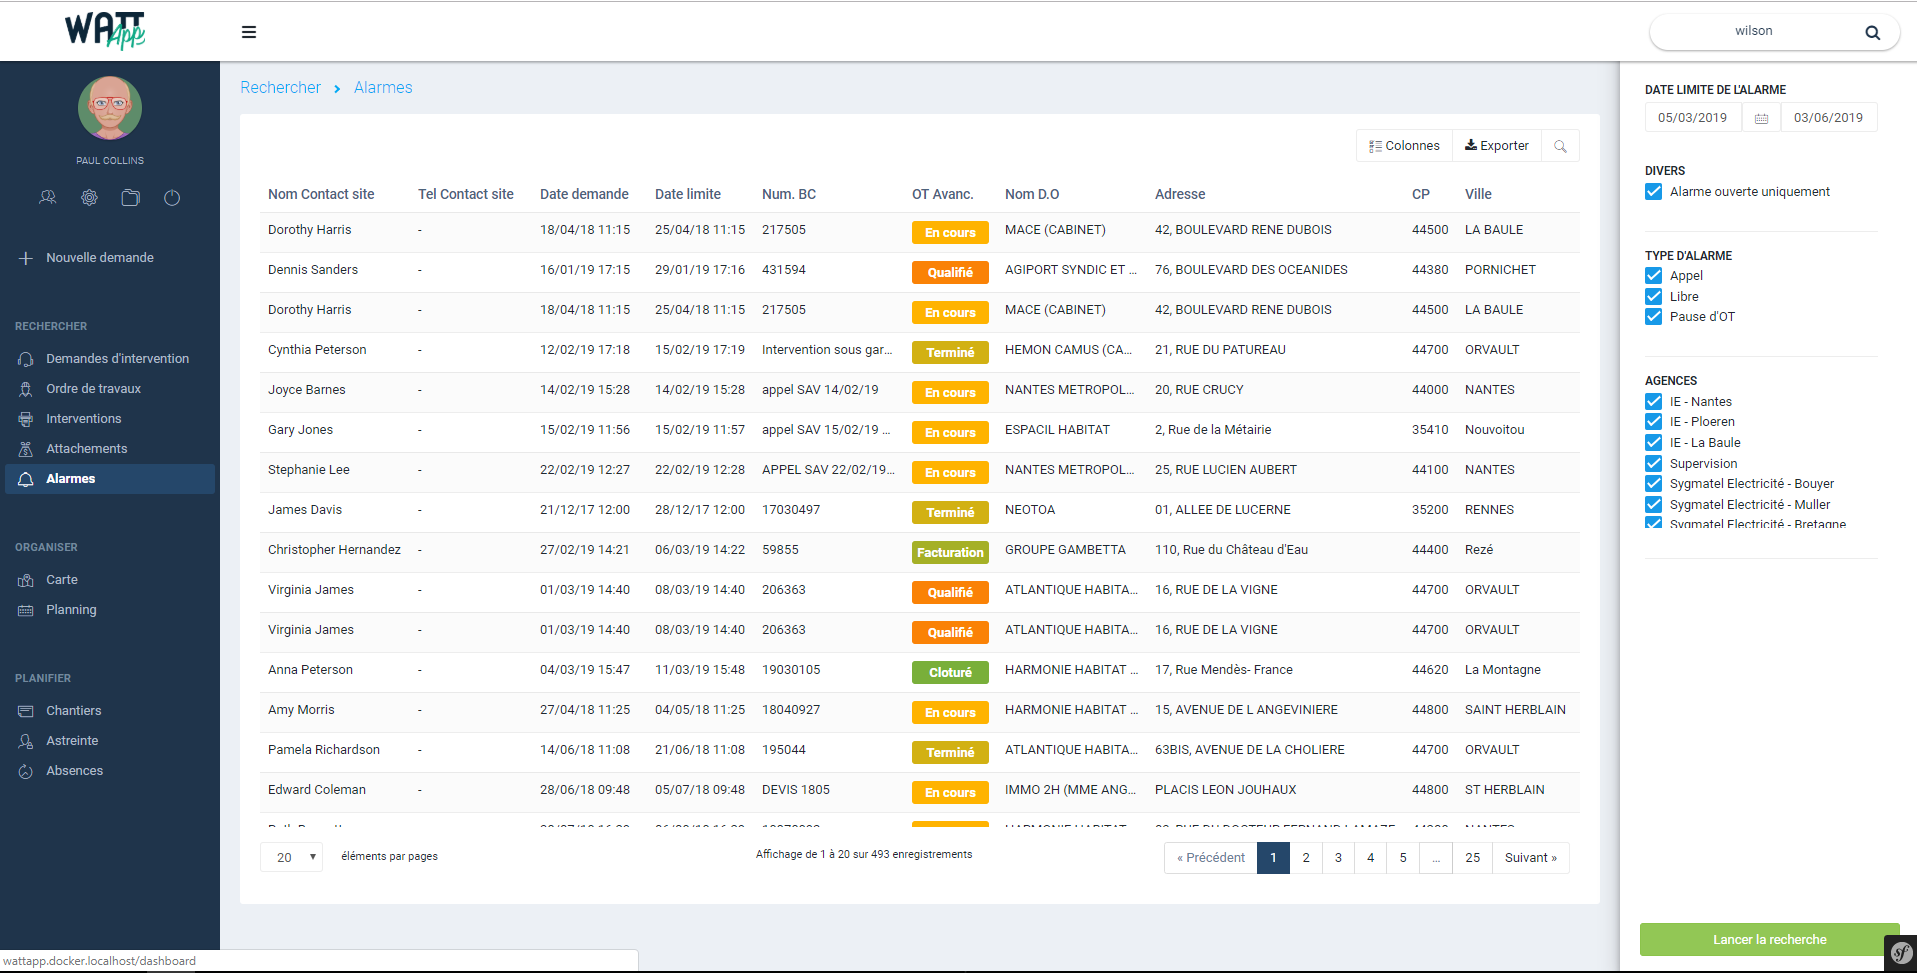The height and width of the screenshot is (973, 1917).
Task: Click the power logout icon
Action: point(172,198)
